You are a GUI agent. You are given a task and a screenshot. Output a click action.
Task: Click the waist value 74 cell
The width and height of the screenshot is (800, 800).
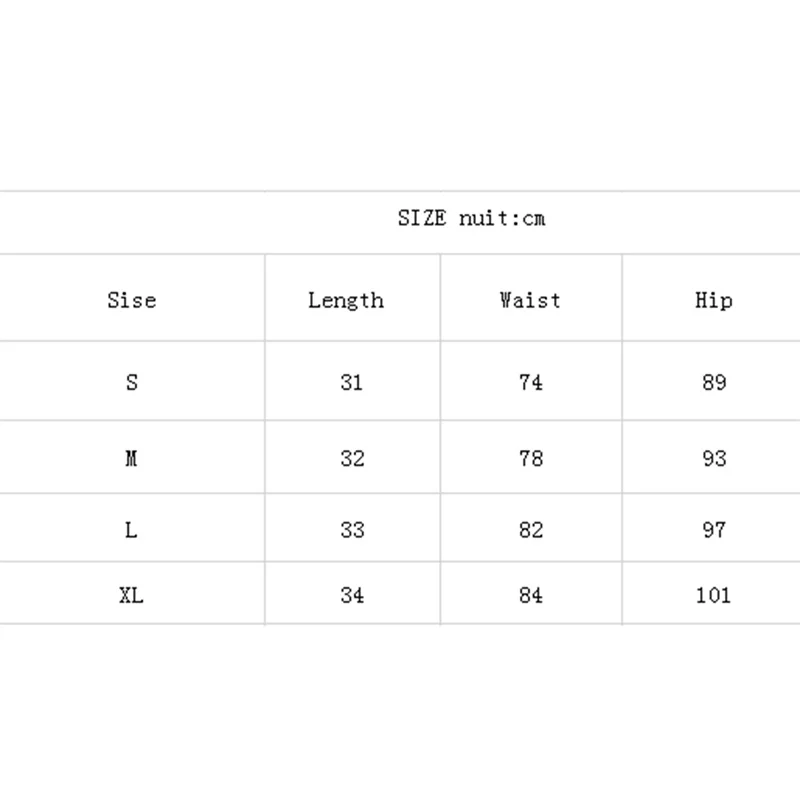(531, 382)
